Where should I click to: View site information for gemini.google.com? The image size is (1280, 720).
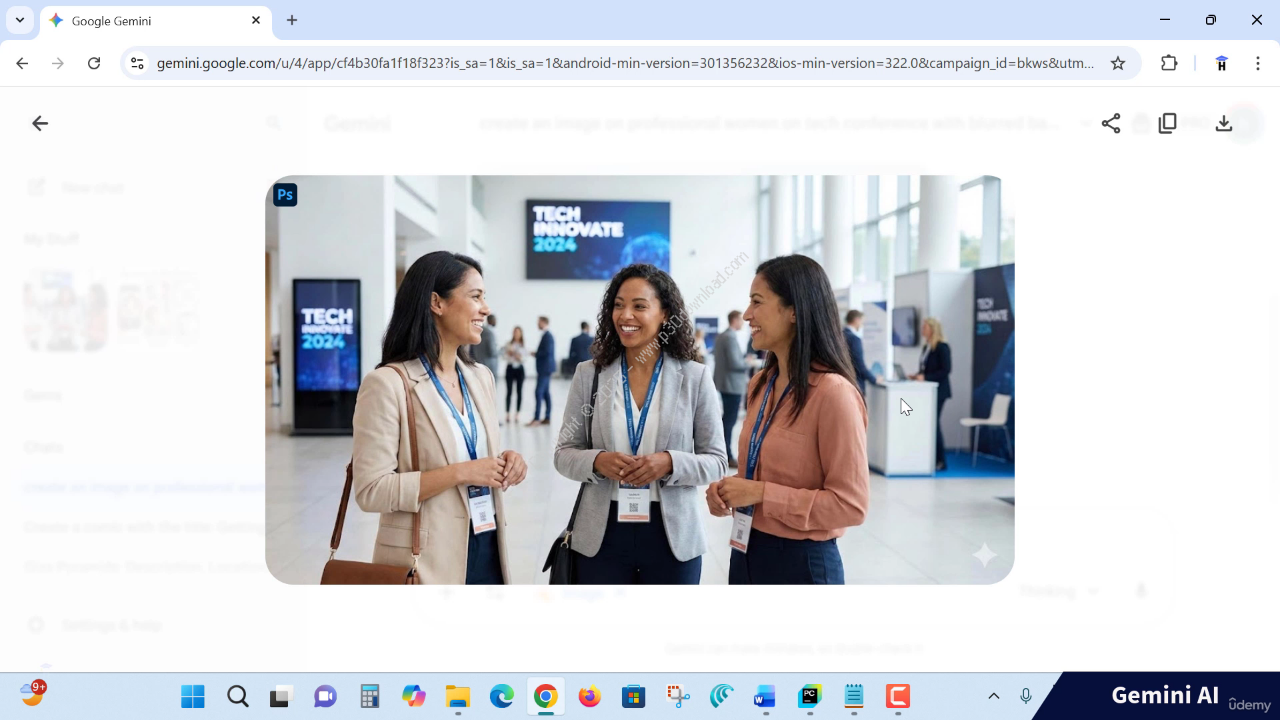tap(138, 63)
